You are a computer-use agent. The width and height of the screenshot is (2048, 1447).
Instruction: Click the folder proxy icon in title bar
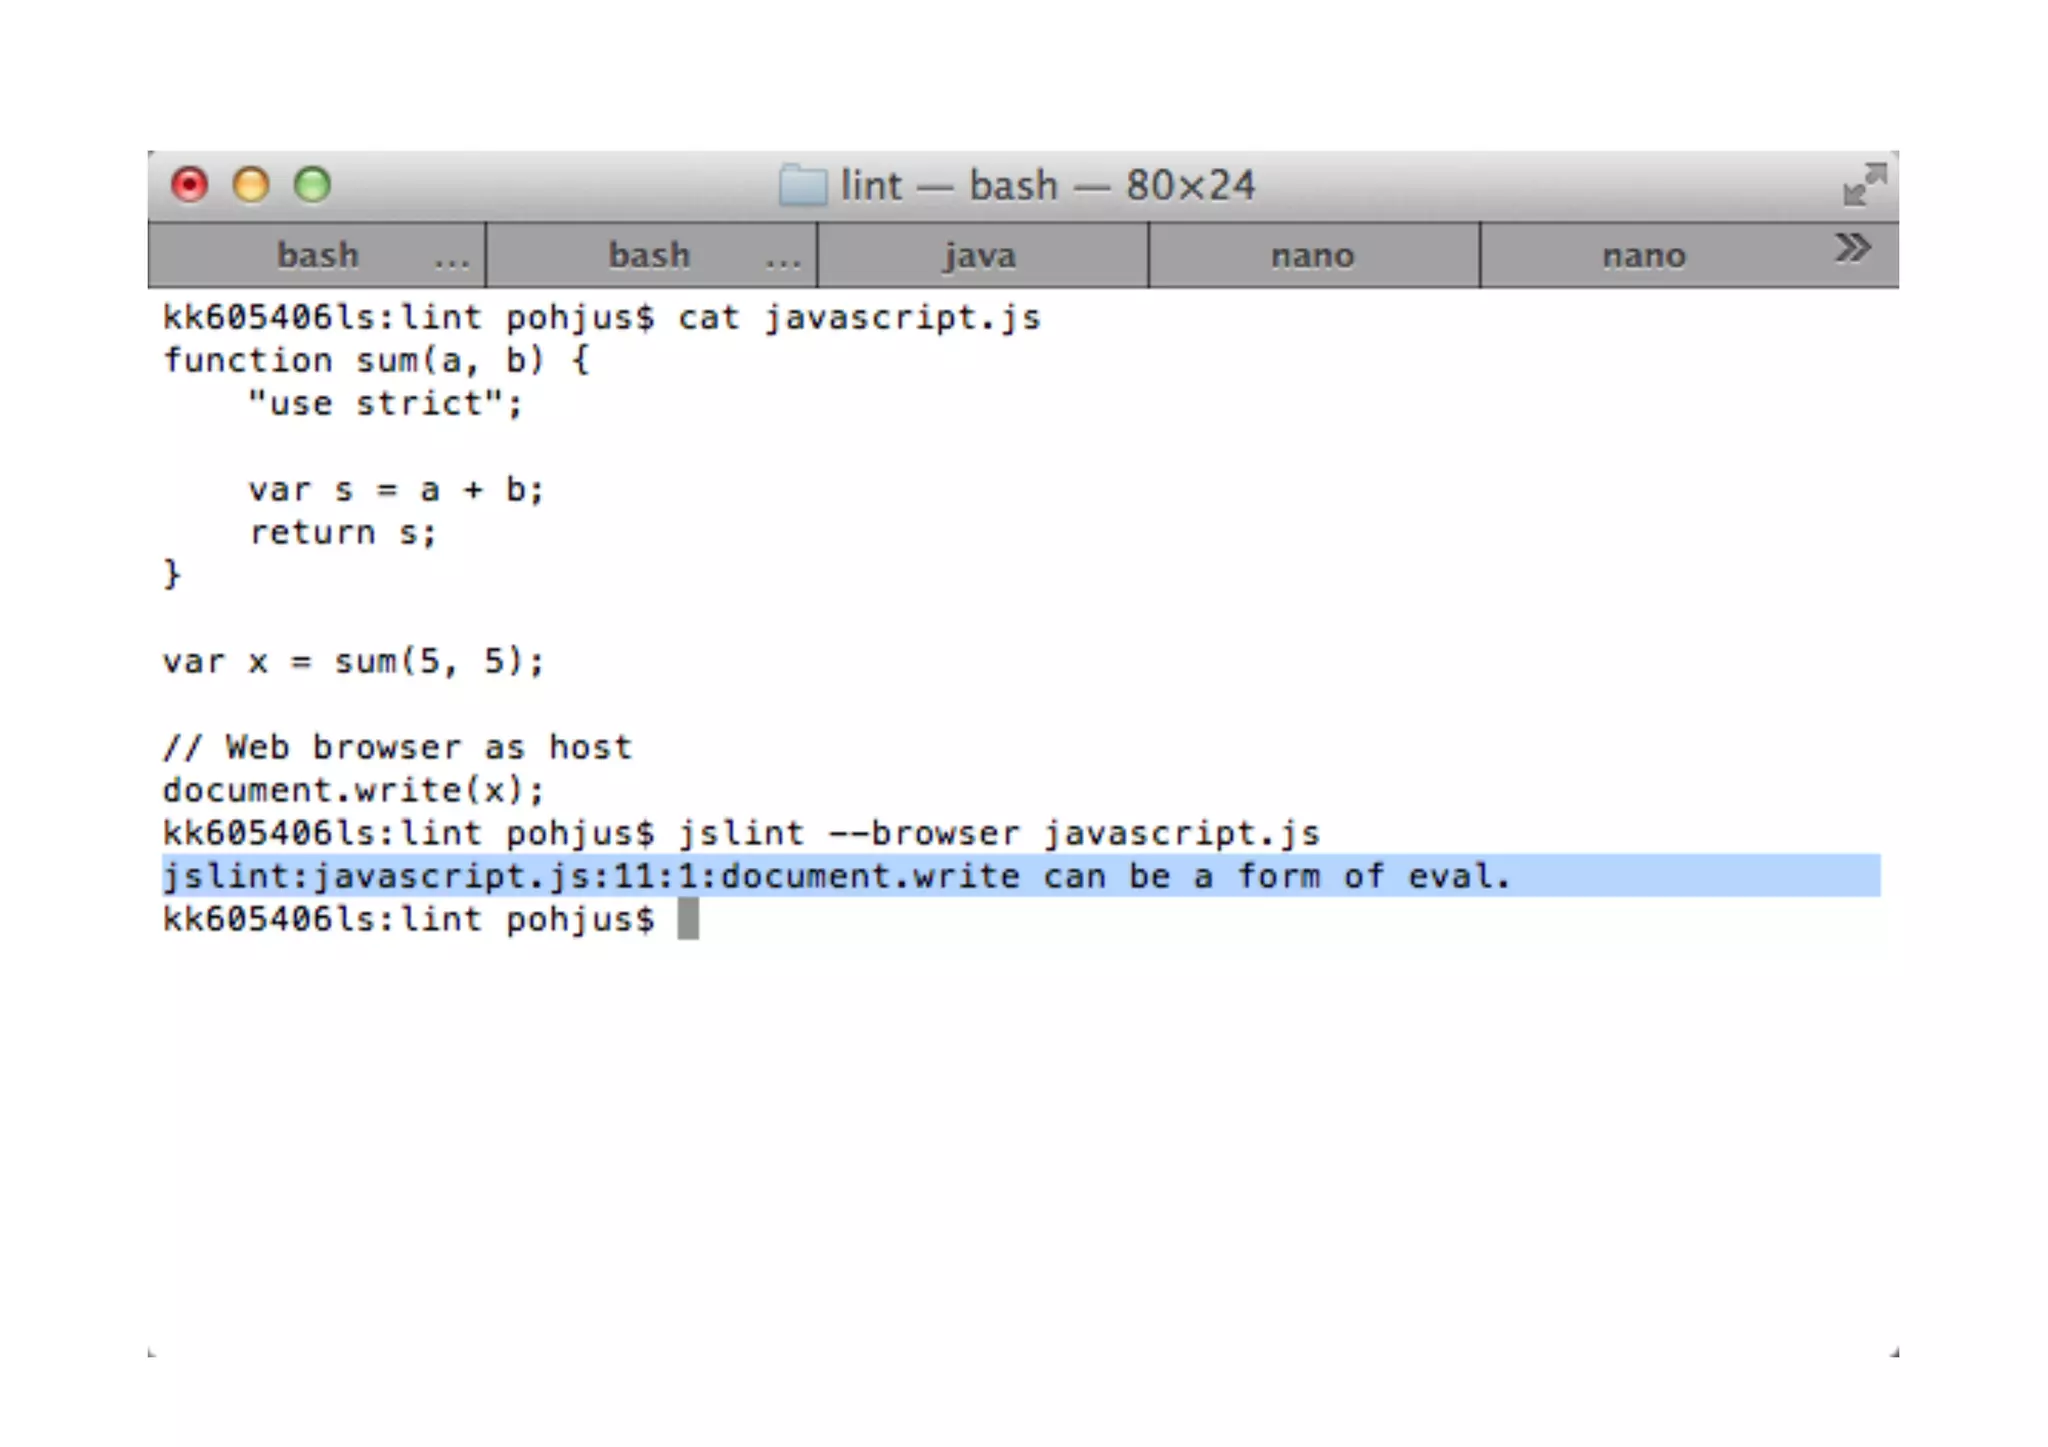(803, 186)
